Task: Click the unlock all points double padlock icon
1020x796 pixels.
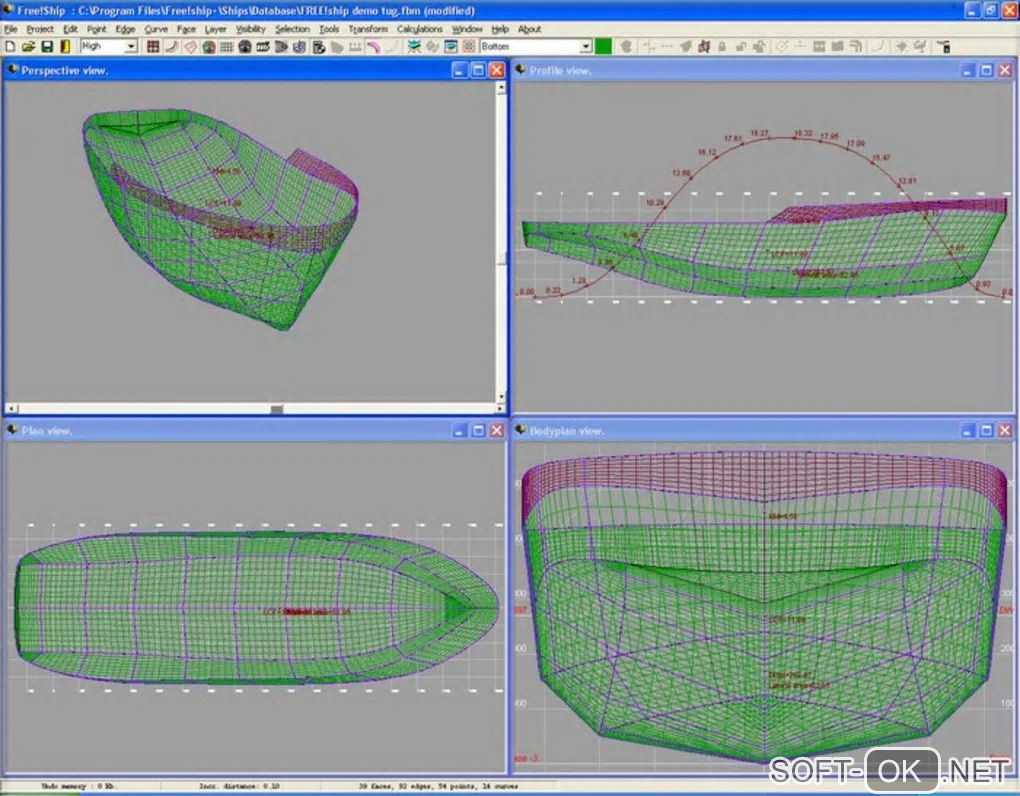Action: click(758, 46)
